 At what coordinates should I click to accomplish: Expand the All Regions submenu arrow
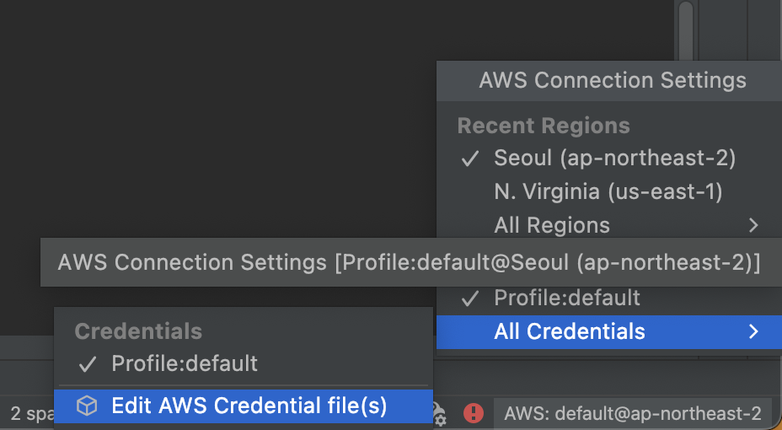click(x=754, y=225)
